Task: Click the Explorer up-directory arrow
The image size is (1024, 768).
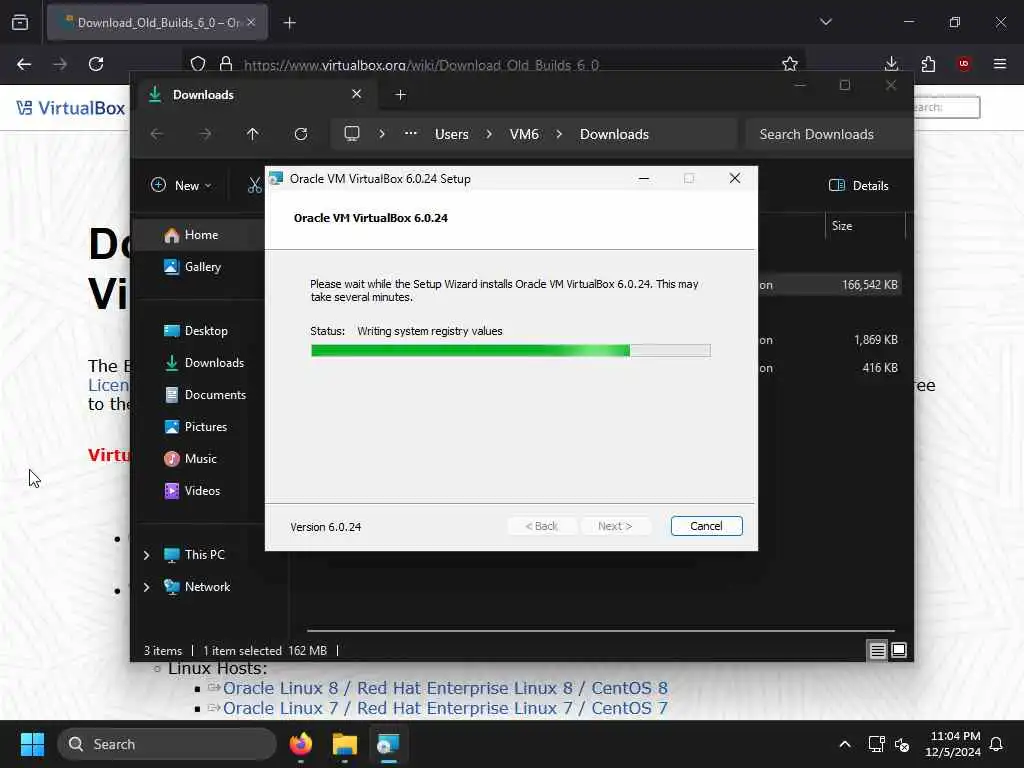Action: click(x=253, y=134)
